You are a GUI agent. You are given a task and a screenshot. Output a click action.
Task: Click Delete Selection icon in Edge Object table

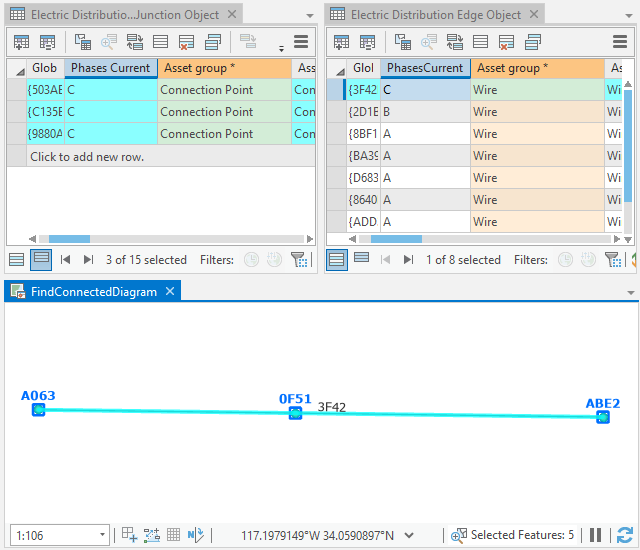(x=506, y=42)
